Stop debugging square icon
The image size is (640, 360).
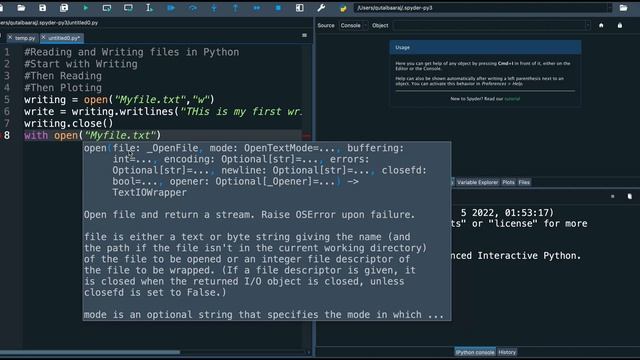click(x=278, y=8)
